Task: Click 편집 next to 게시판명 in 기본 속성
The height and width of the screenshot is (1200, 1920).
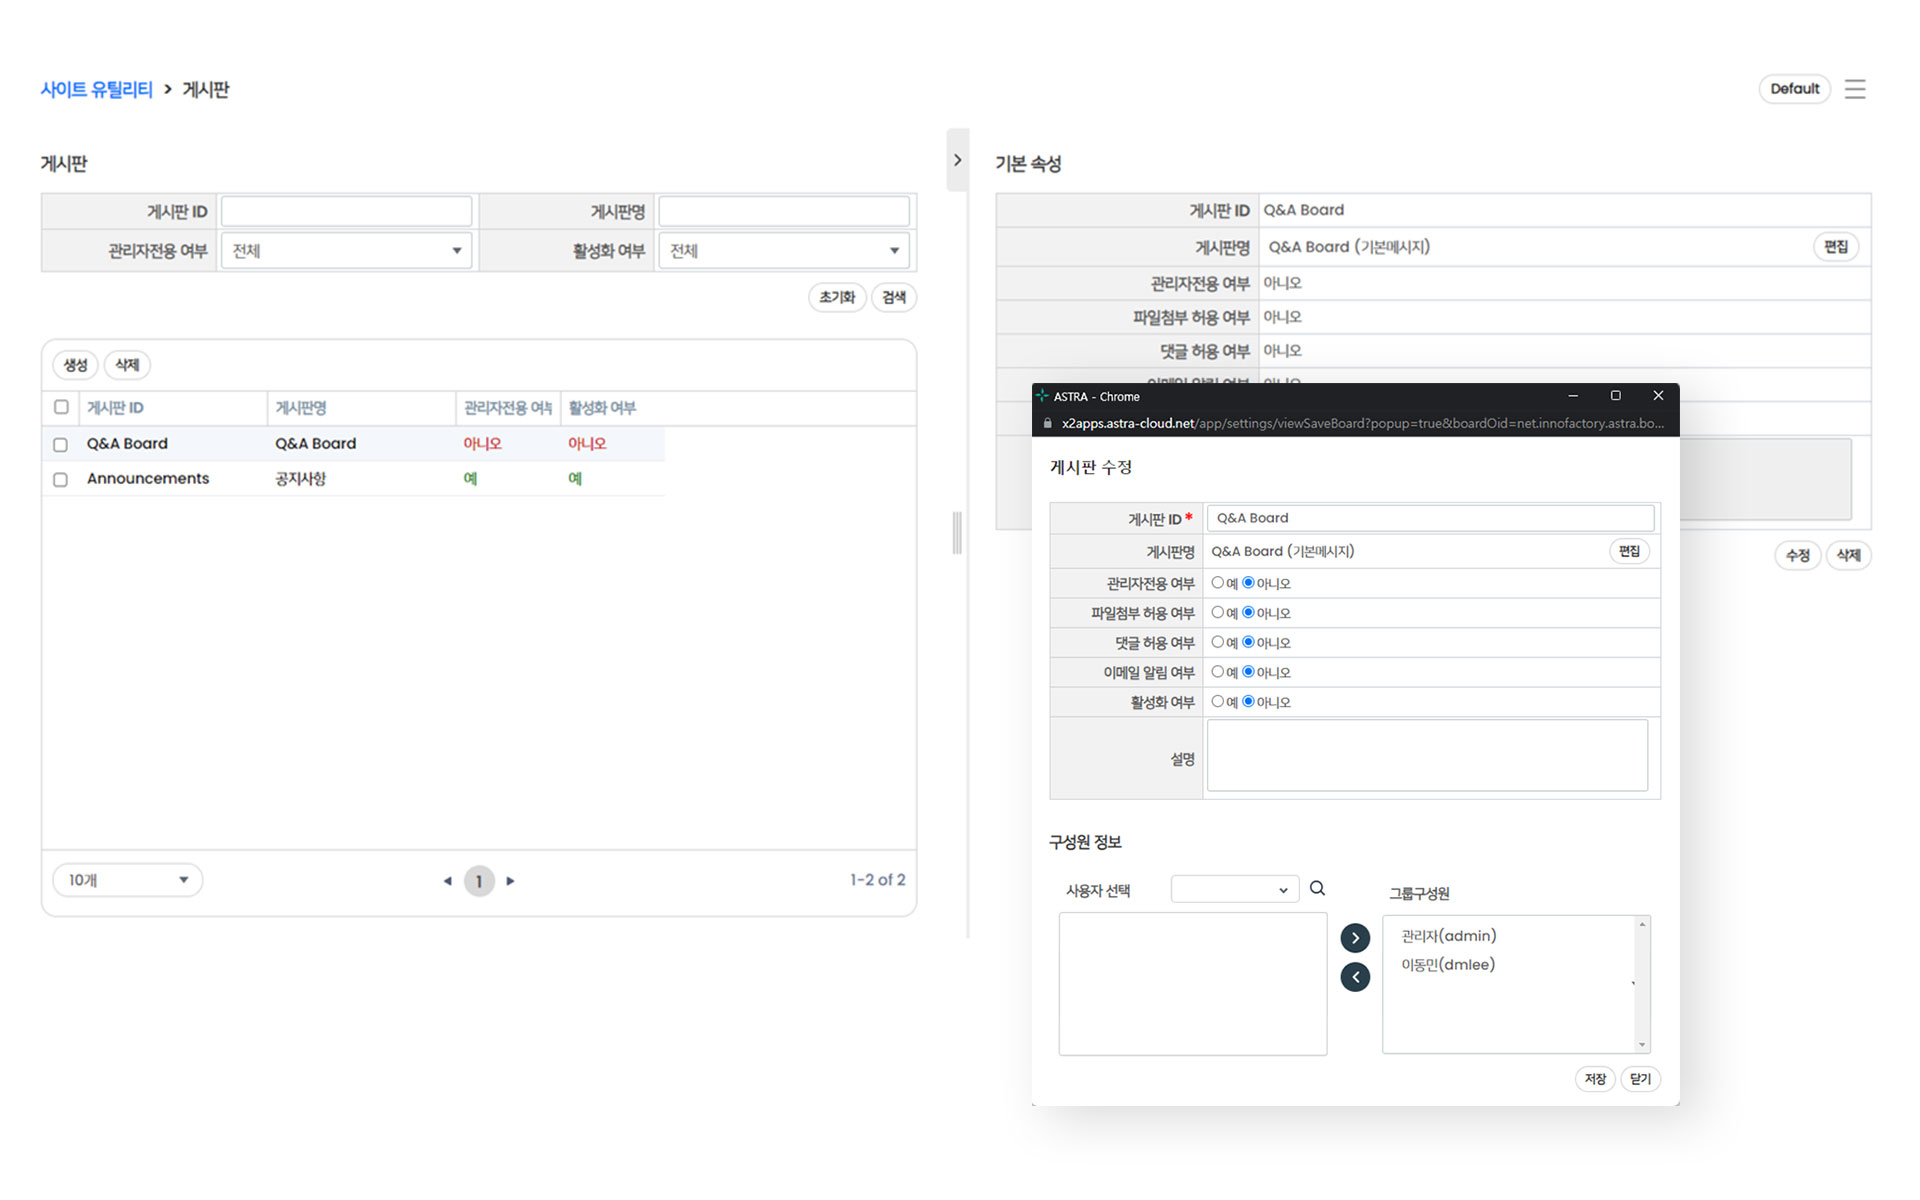Action: (x=1836, y=247)
